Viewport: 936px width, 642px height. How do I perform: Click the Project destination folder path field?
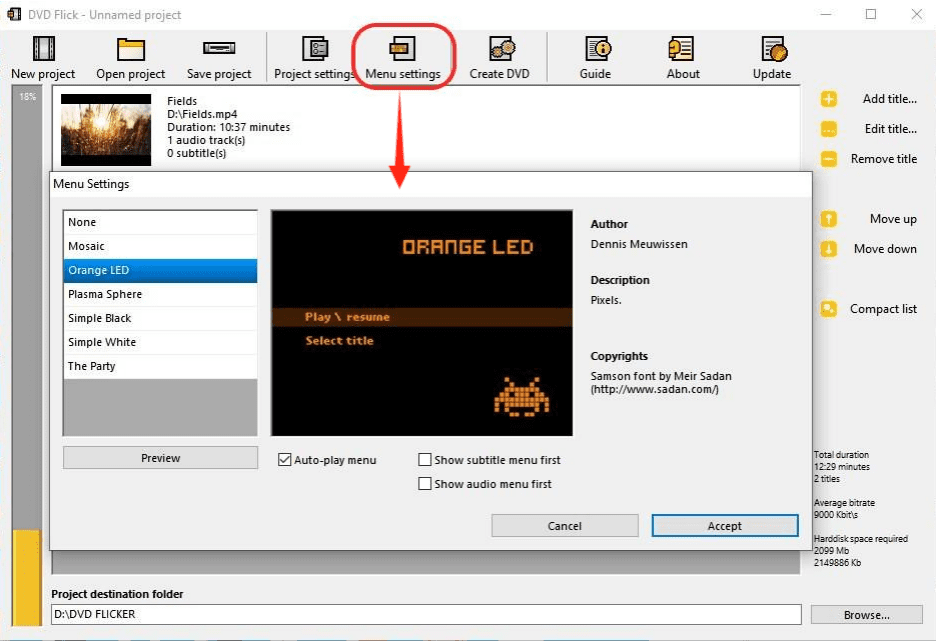pyautogui.click(x=426, y=614)
